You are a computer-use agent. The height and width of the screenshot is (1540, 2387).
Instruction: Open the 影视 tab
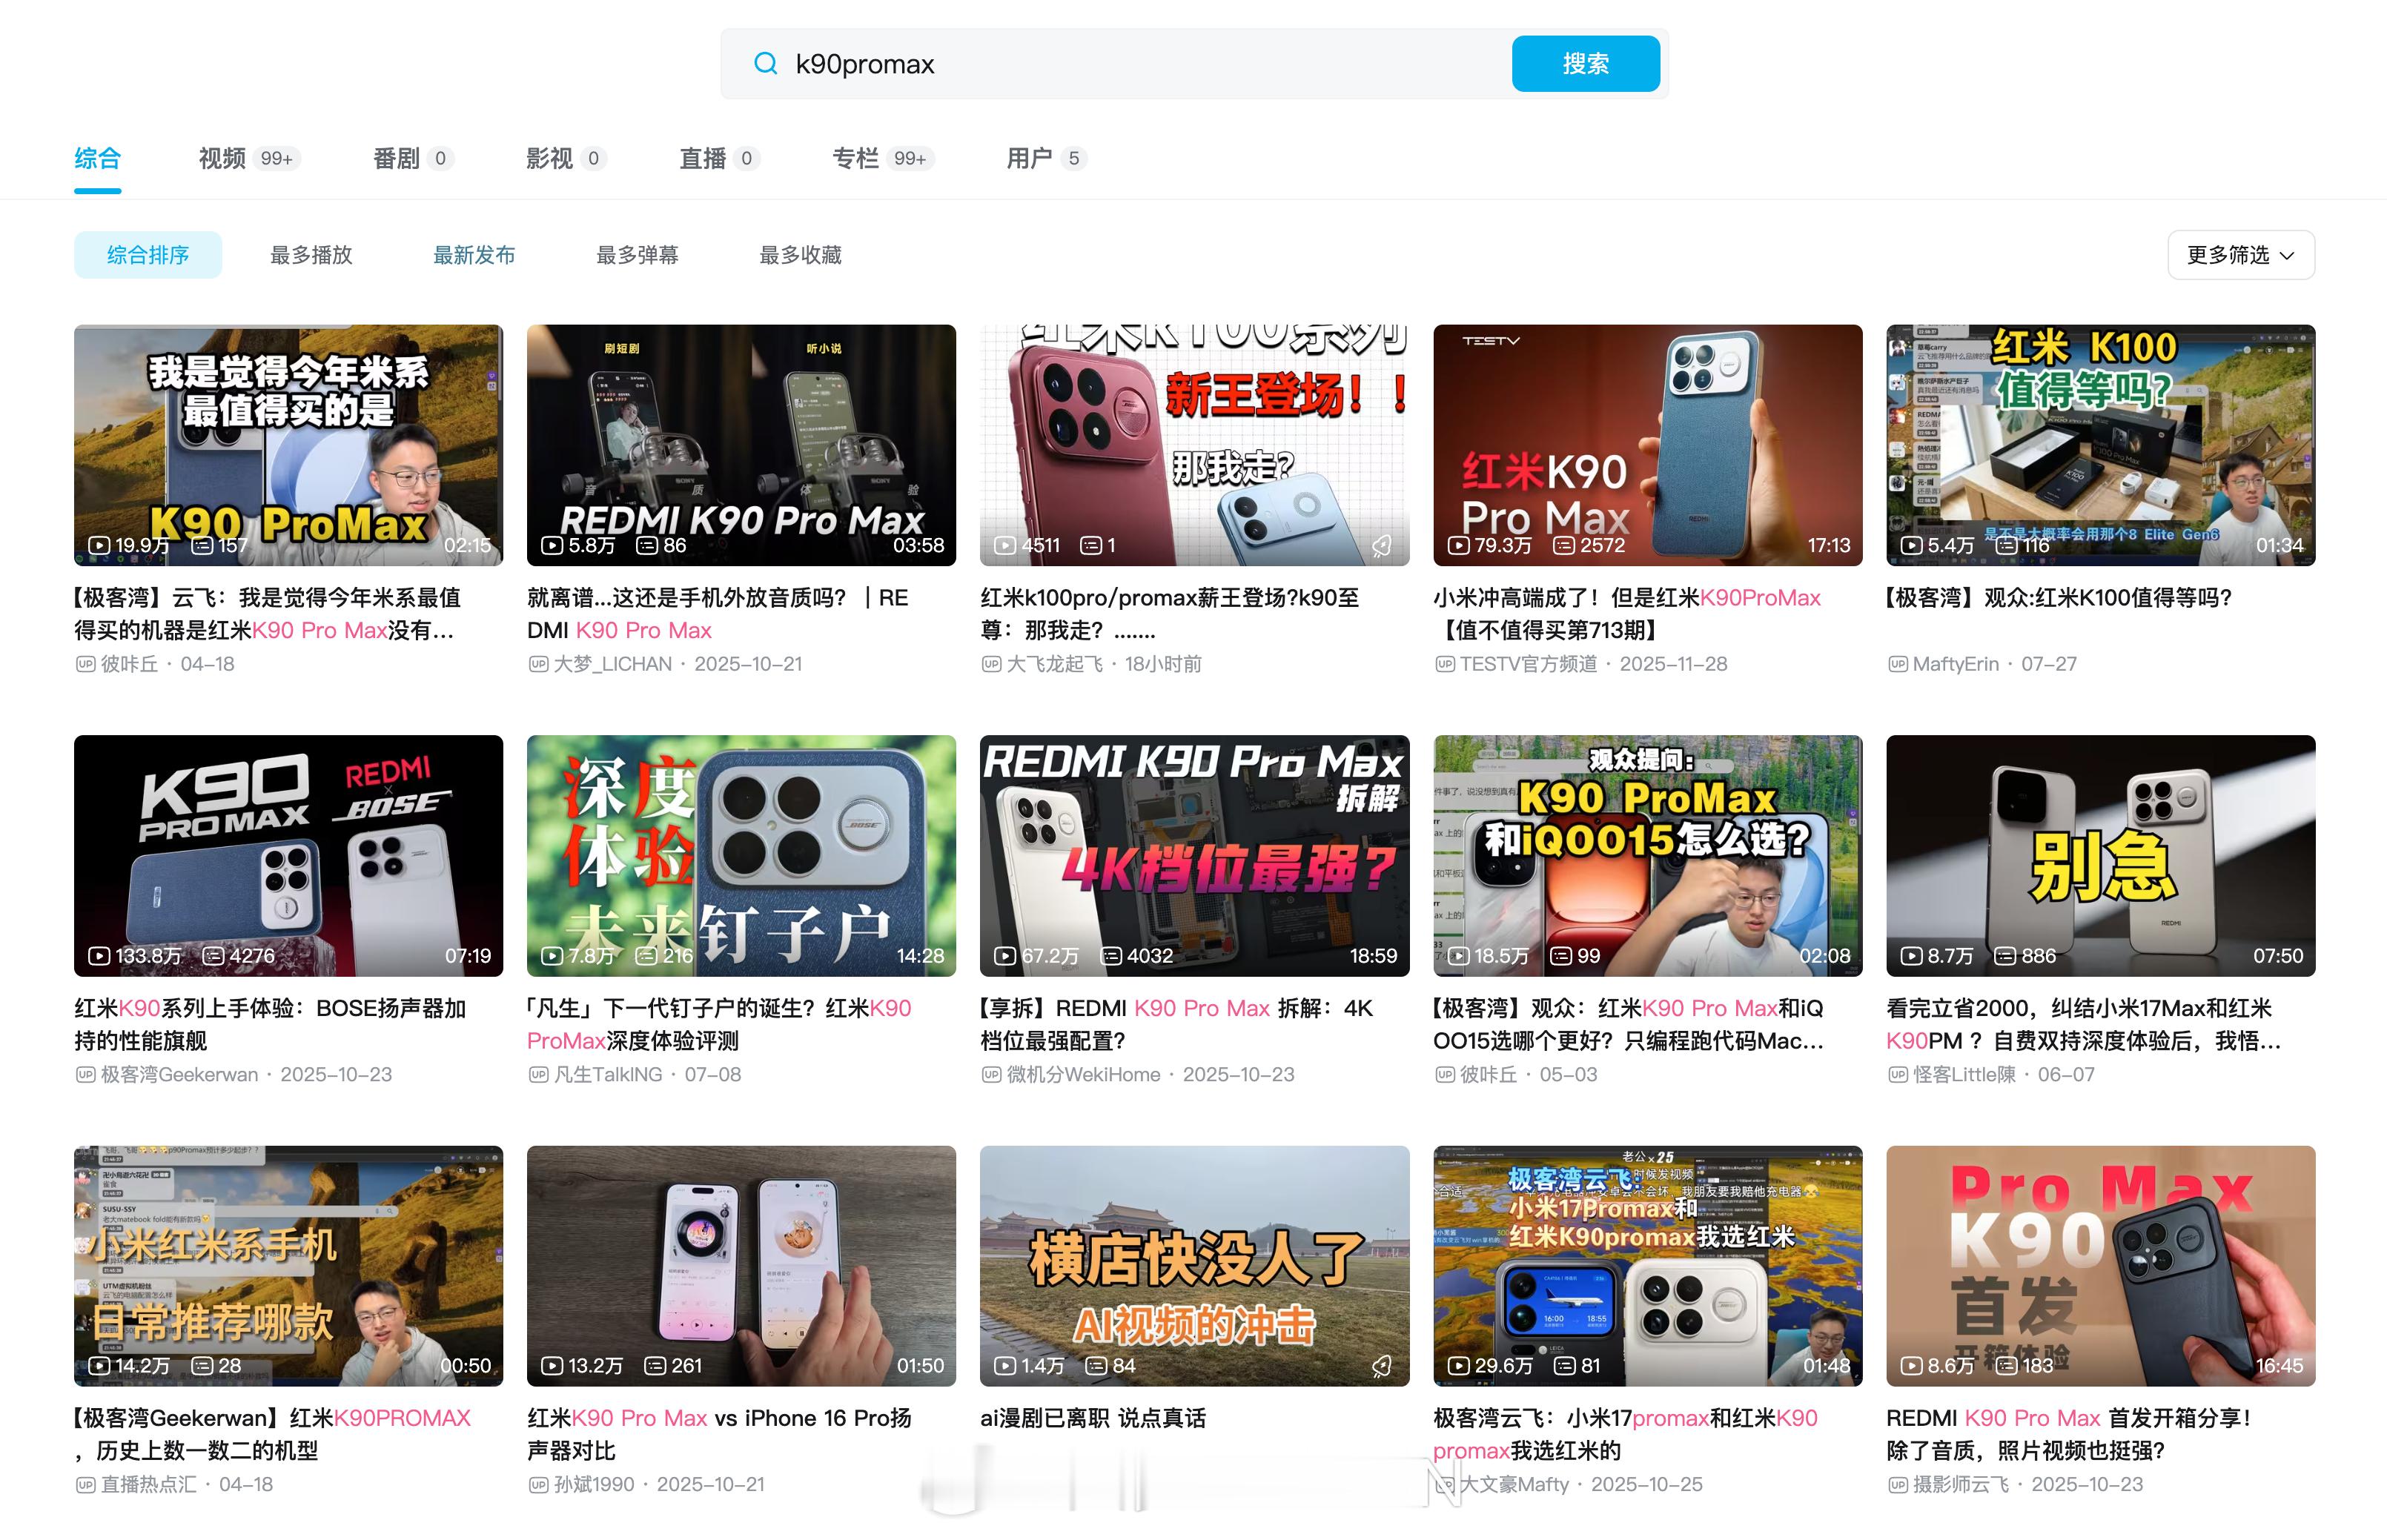566,158
